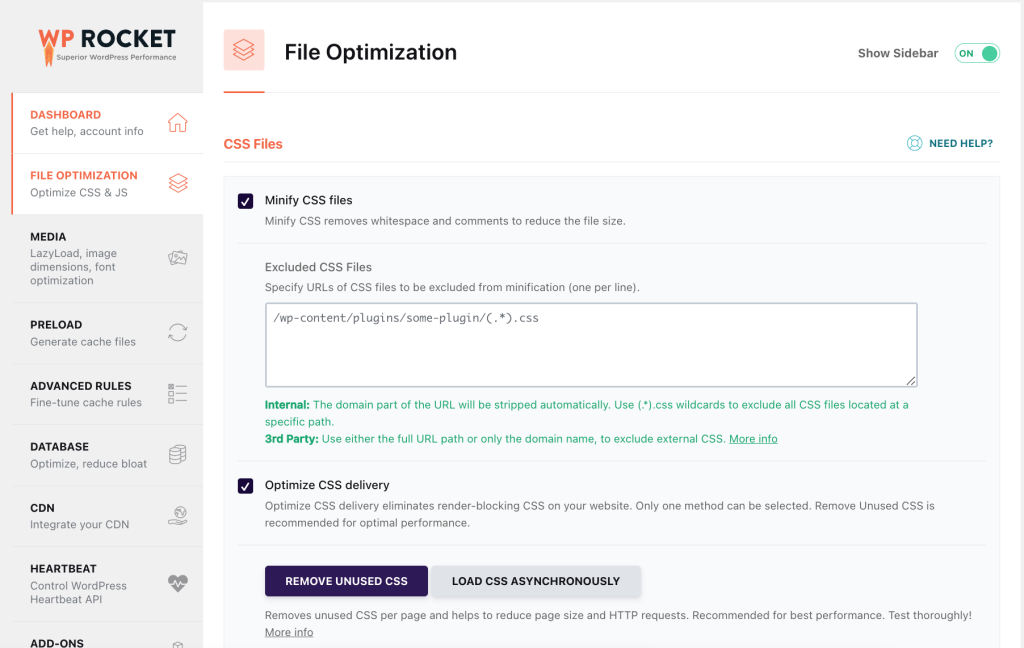
Task: Click the Preload refresh arrows icon
Action: coord(177,333)
